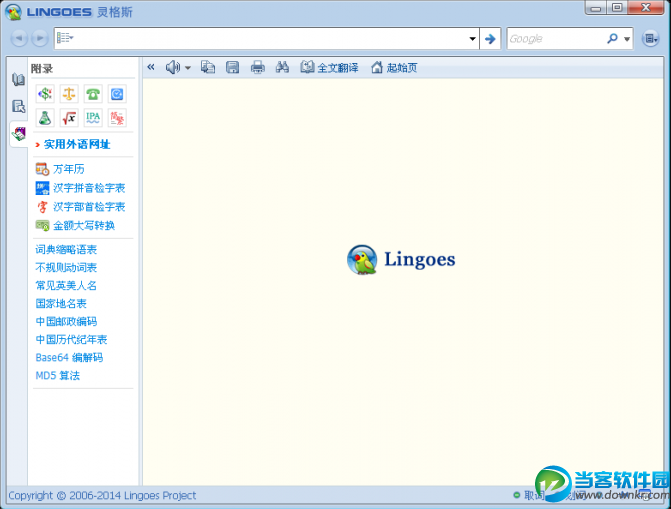Screen dimensions: 671x509
Task: Click the binoculars find icon
Action: 282,67
